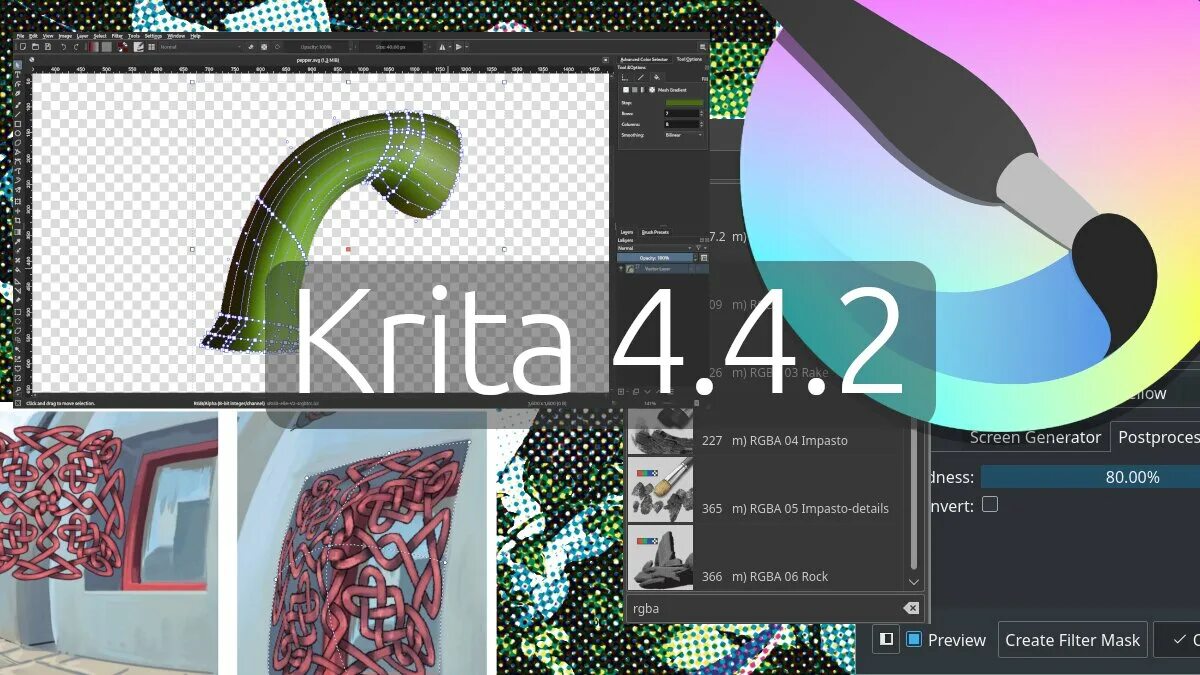
Task: Open the Help menu
Action: coord(195,36)
